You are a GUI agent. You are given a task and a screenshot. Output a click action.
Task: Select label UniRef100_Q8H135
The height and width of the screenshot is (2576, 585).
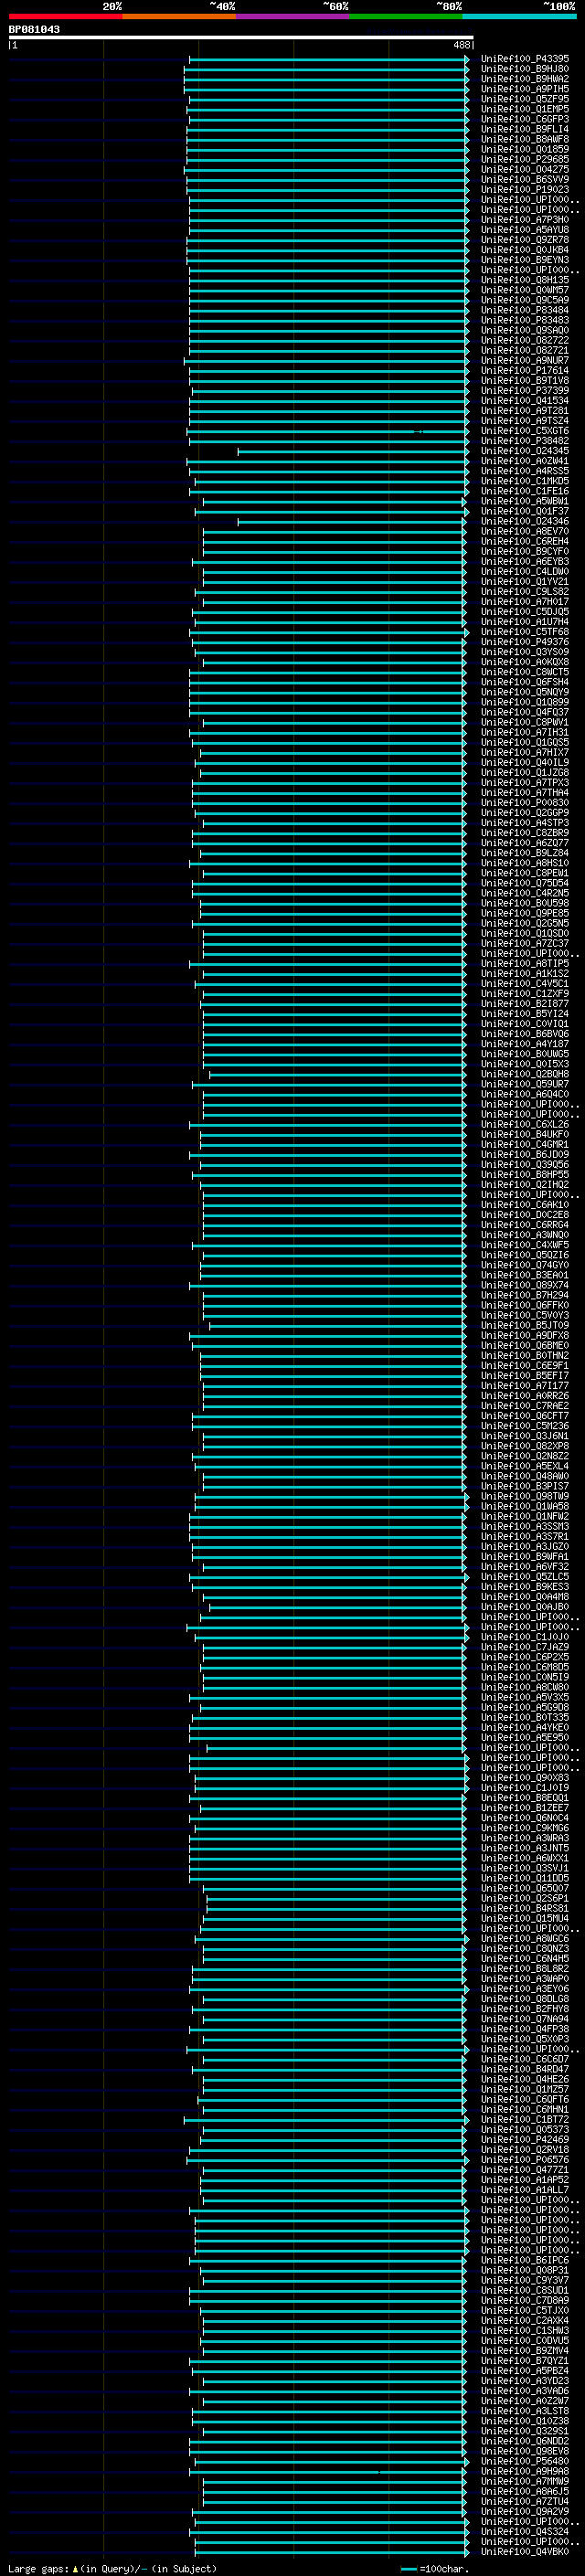[525, 280]
